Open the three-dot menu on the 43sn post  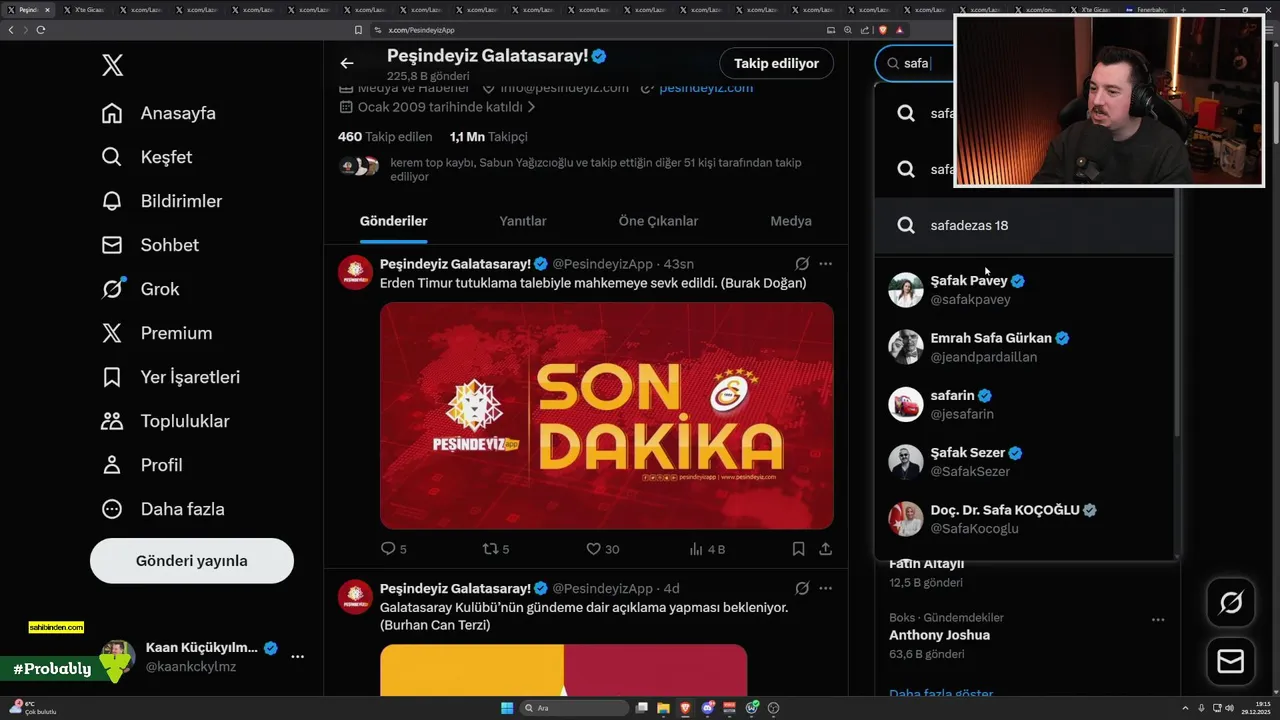pos(826,264)
